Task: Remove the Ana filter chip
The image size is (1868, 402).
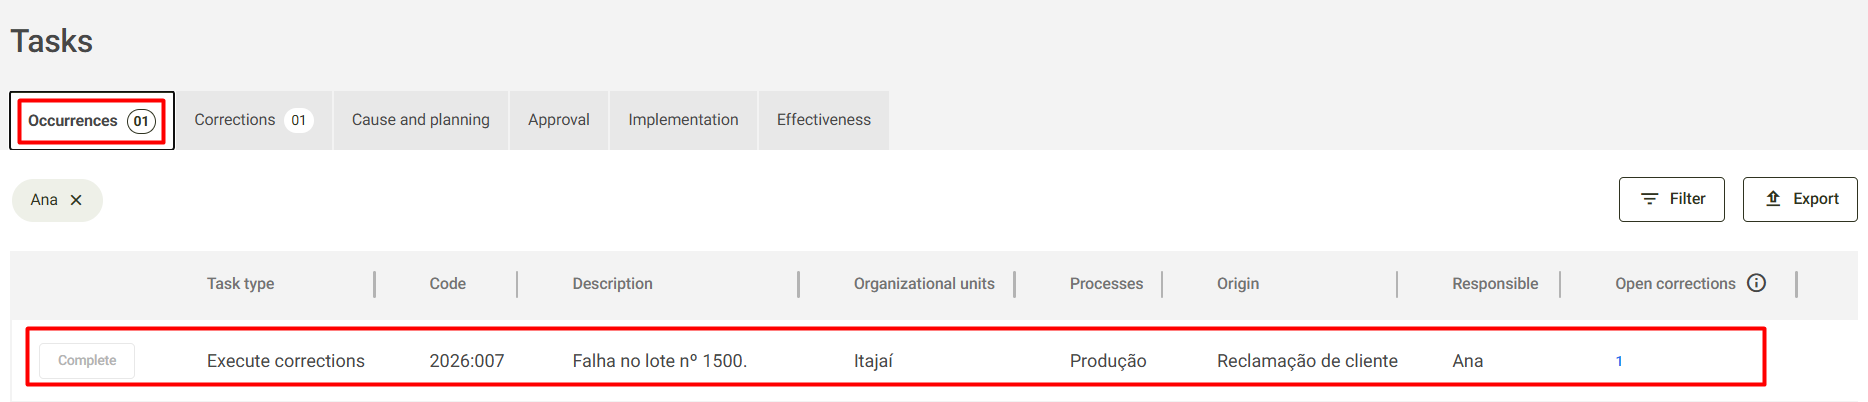Action: (x=76, y=200)
